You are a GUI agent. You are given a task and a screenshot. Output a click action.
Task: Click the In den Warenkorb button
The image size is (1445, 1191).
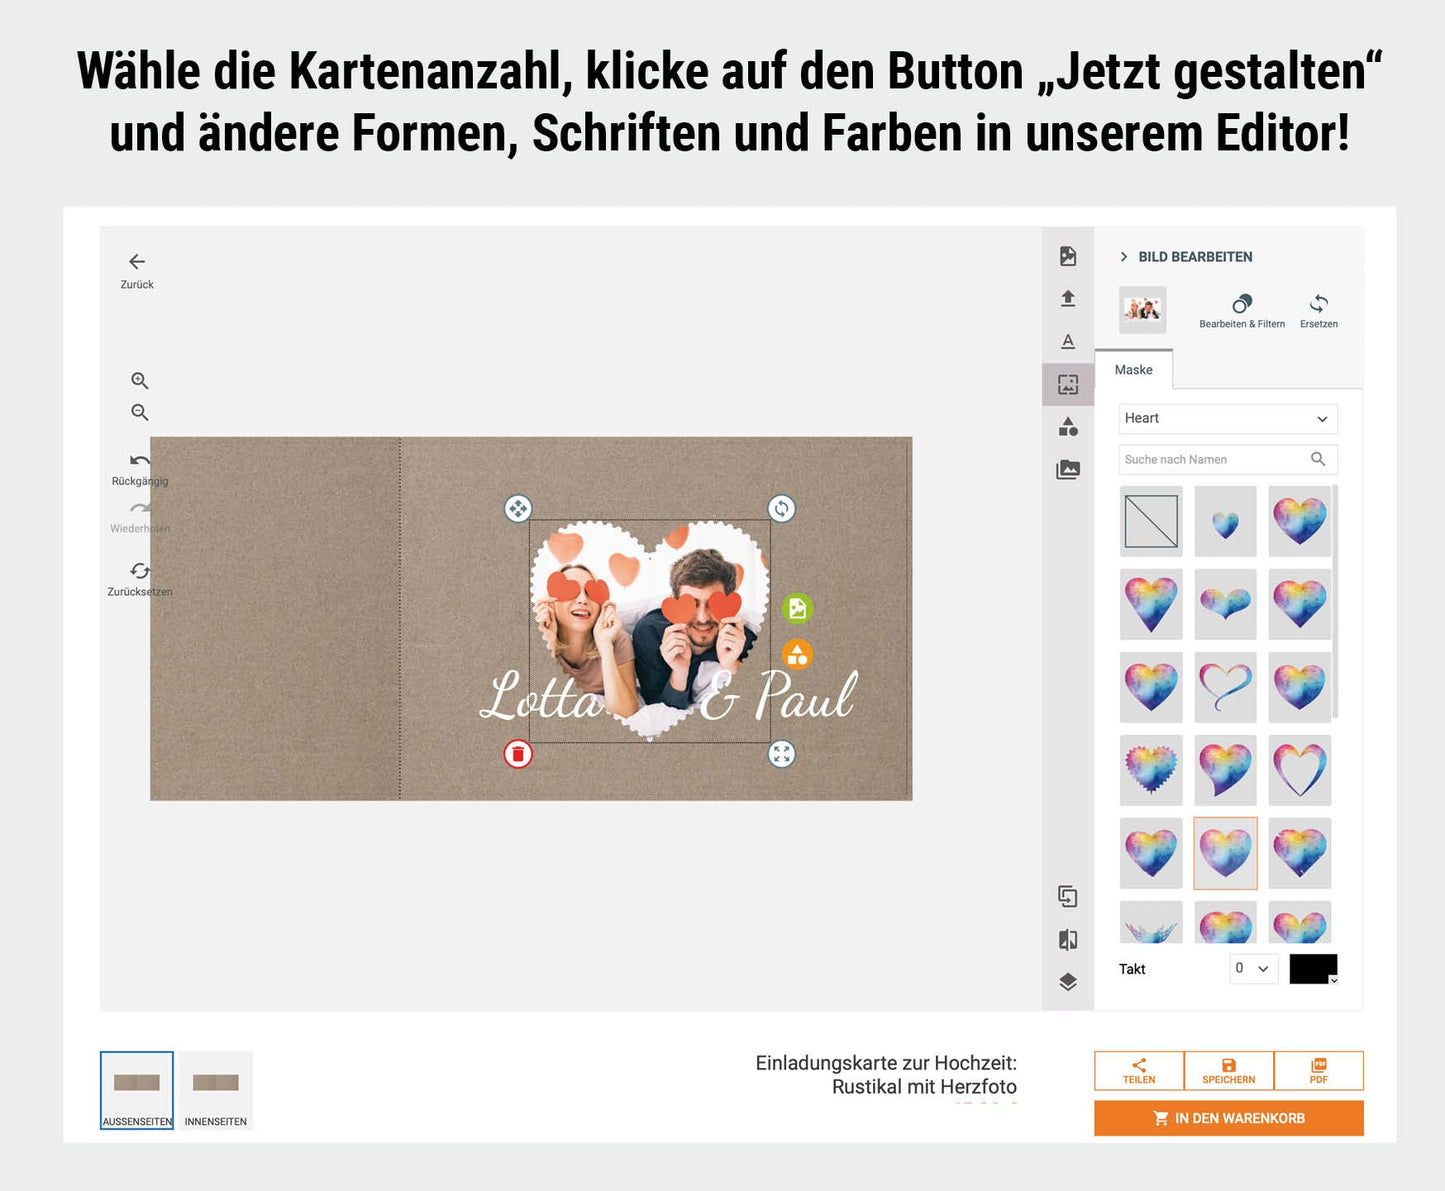click(1228, 1118)
